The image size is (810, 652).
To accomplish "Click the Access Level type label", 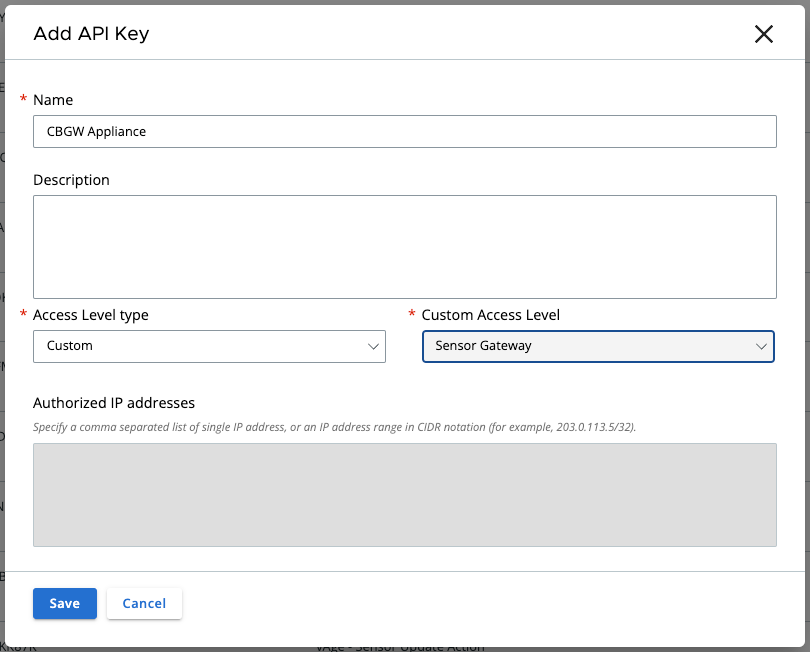I will tap(91, 315).
